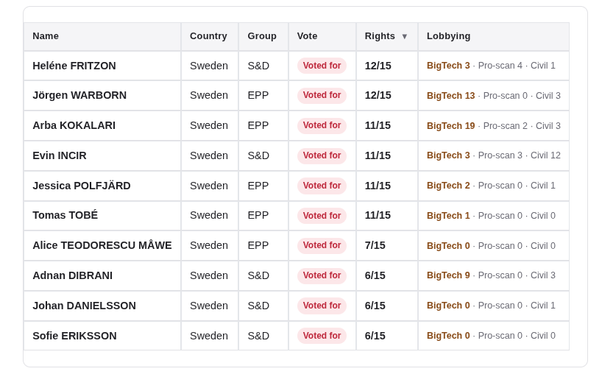602x383 pixels.
Task: Click Adnan DIBRANI's BigTech 9 lobbying label
Action: pyautogui.click(x=448, y=275)
